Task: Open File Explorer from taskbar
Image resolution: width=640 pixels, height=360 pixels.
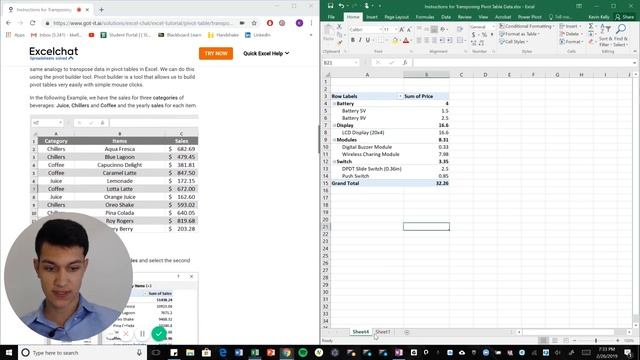Action: coord(190,352)
